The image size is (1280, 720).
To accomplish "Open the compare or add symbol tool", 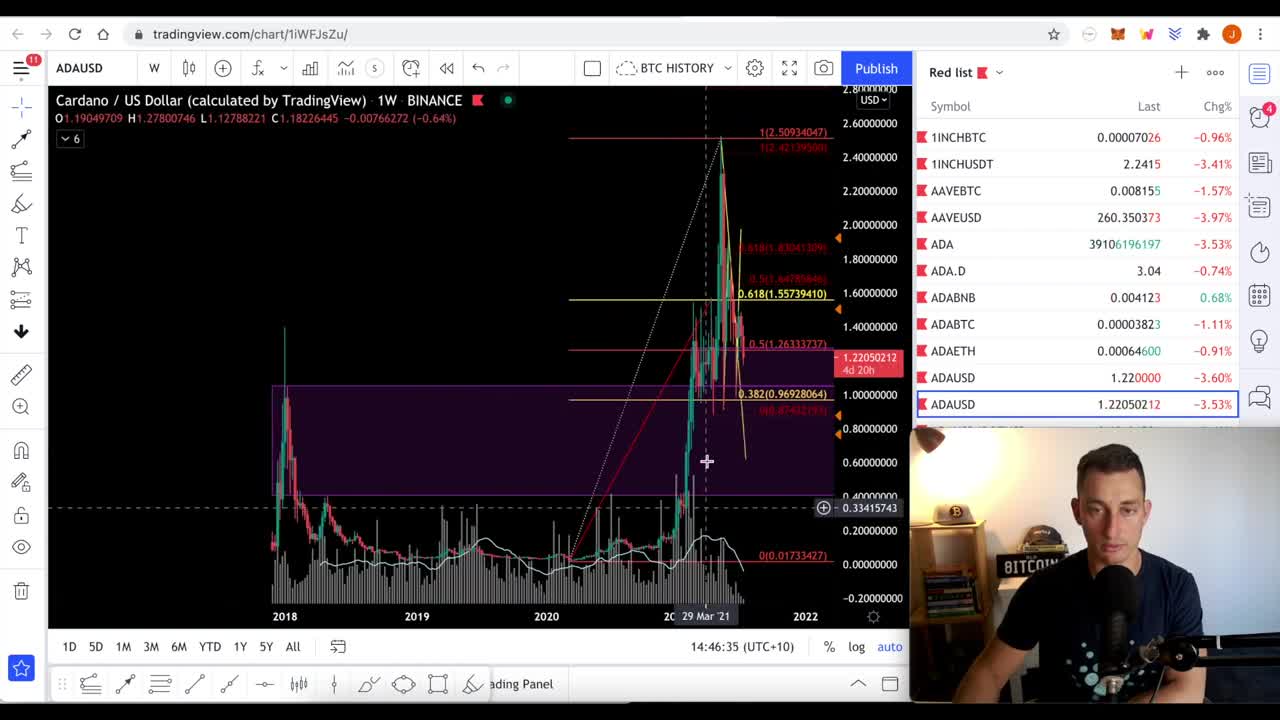I will (x=223, y=68).
